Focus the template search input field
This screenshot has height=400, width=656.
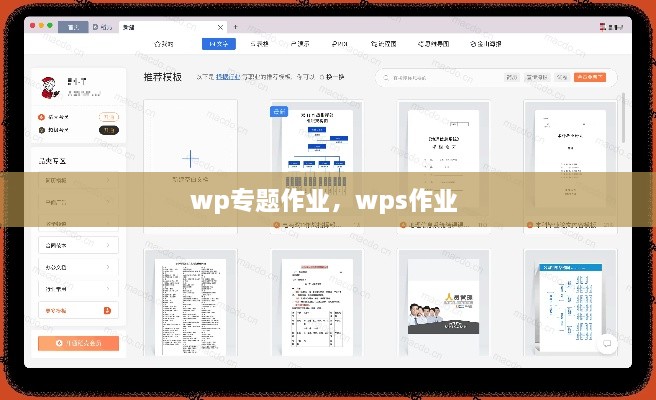pyautogui.click(x=443, y=77)
